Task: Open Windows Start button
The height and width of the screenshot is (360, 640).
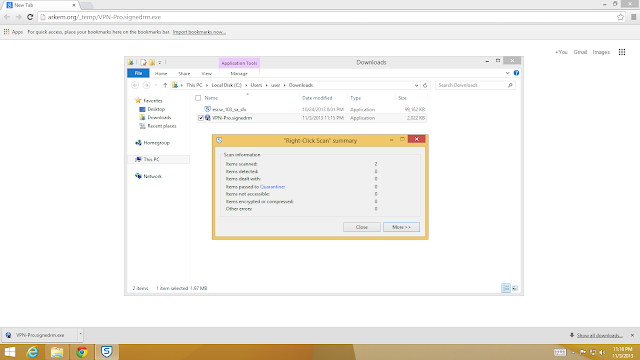Action: [x=9, y=352]
